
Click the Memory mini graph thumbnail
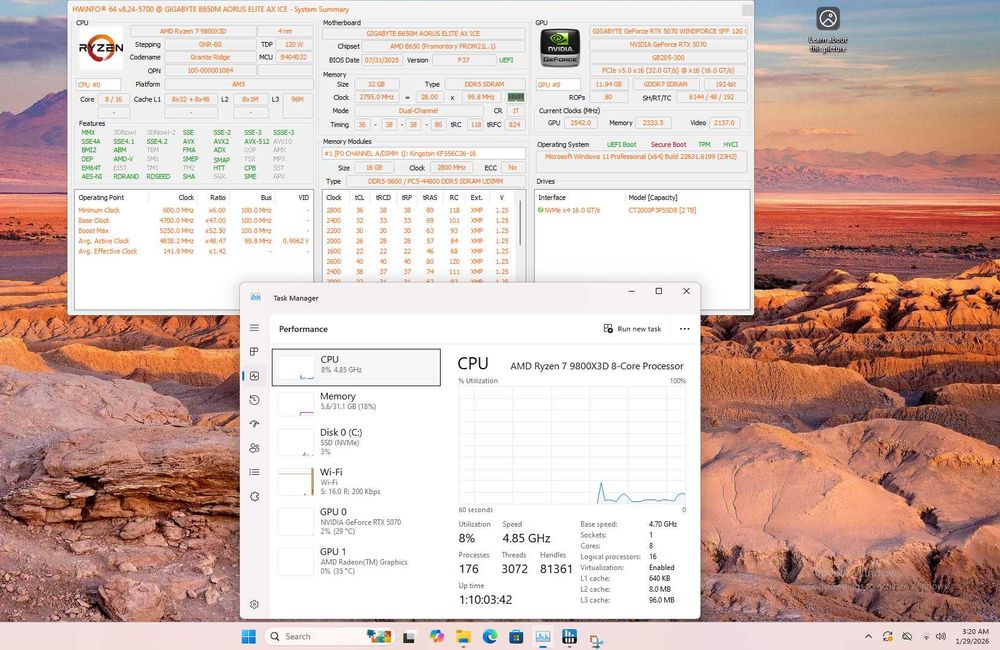point(296,403)
